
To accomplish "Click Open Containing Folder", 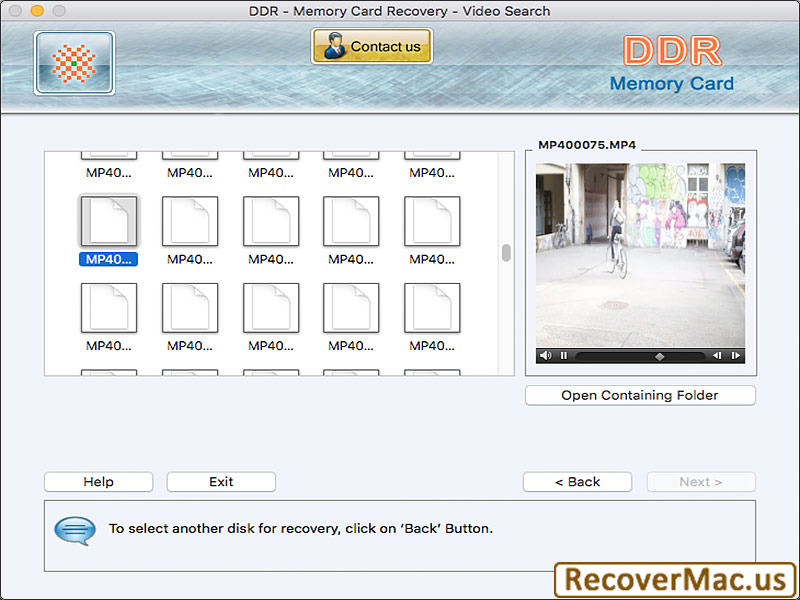I will pyautogui.click(x=640, y=395).
